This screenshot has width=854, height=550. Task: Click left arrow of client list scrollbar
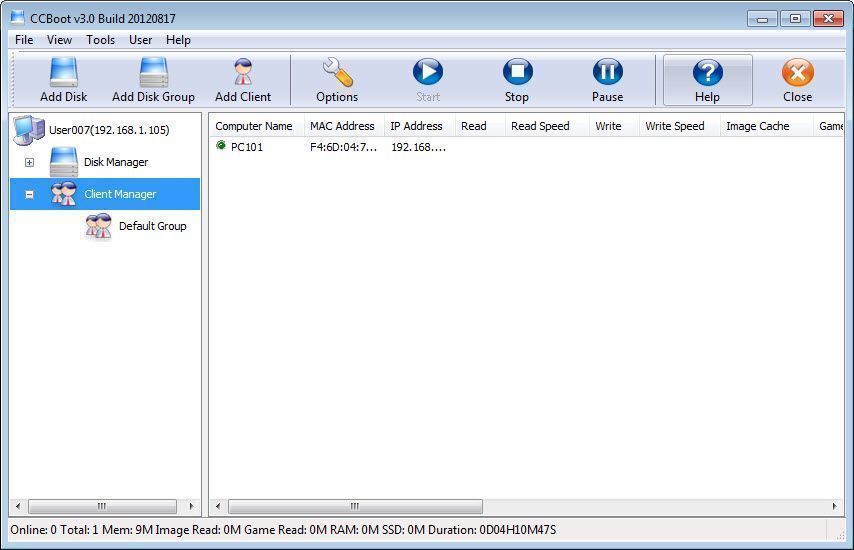pos(218,506)
